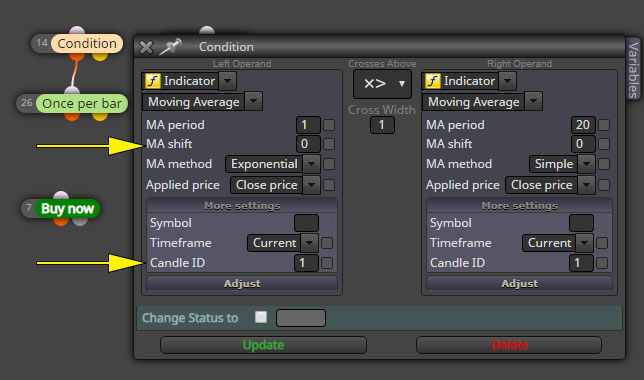Click left MA shift input field
644x380 pixels.
[x=308, y=144]
